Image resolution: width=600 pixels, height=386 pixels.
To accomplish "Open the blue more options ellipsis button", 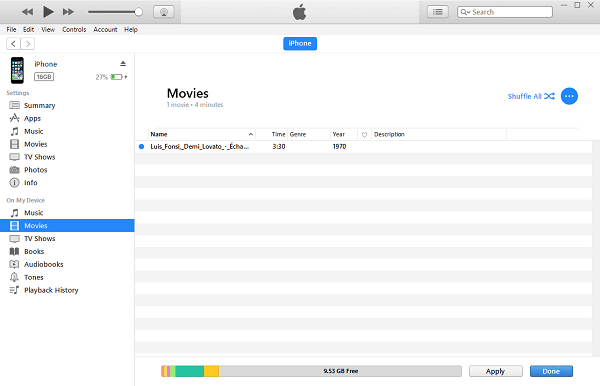I will [569, 96].
